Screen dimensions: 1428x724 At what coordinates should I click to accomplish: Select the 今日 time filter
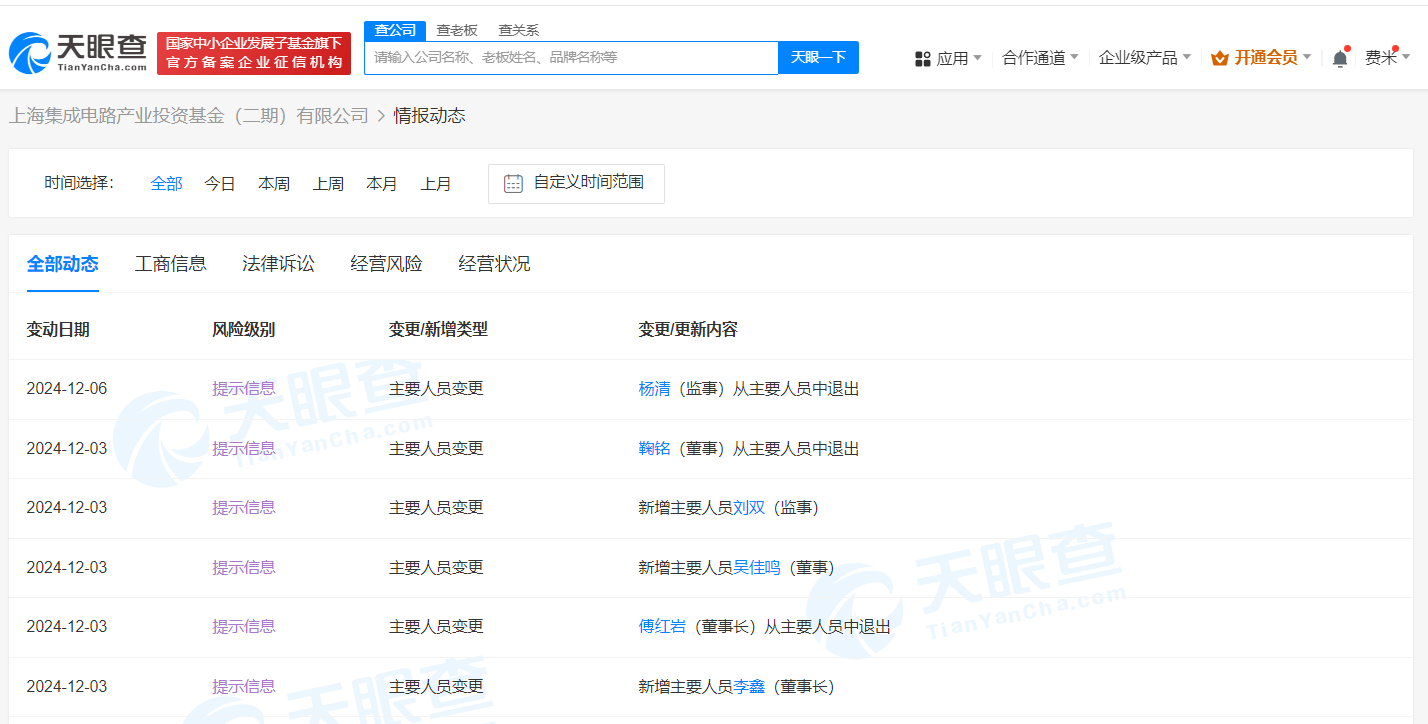(x=220, y=184)
